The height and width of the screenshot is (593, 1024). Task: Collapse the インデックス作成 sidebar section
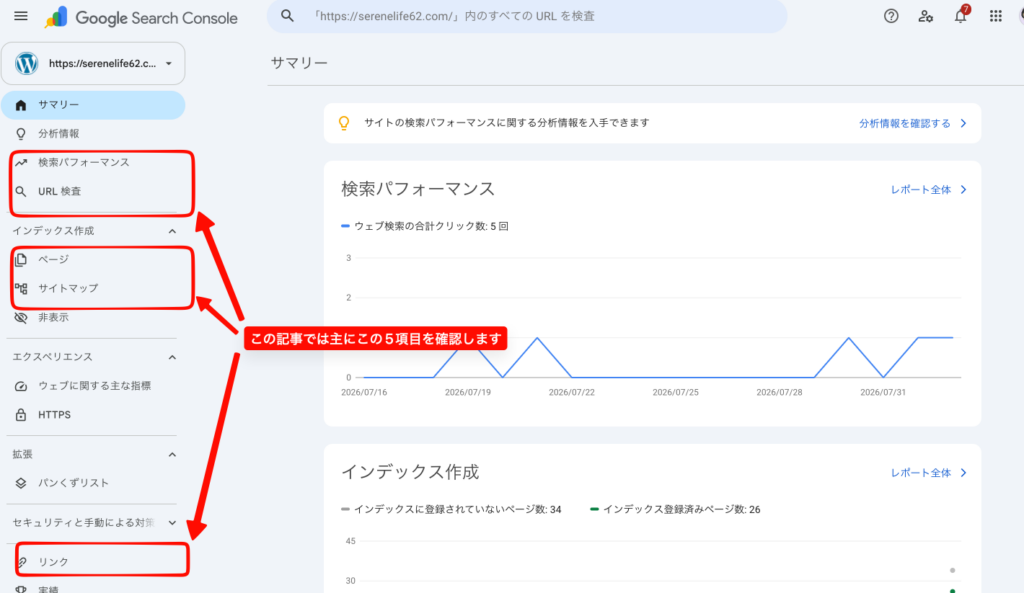click(x=172, y=231)
